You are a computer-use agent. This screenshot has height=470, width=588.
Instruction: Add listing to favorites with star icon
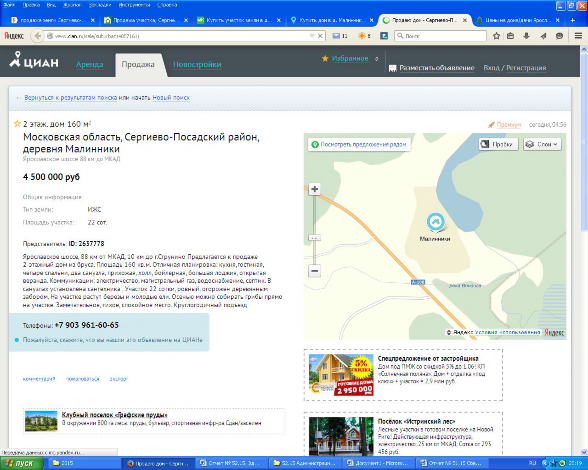[x=17, y=124]
